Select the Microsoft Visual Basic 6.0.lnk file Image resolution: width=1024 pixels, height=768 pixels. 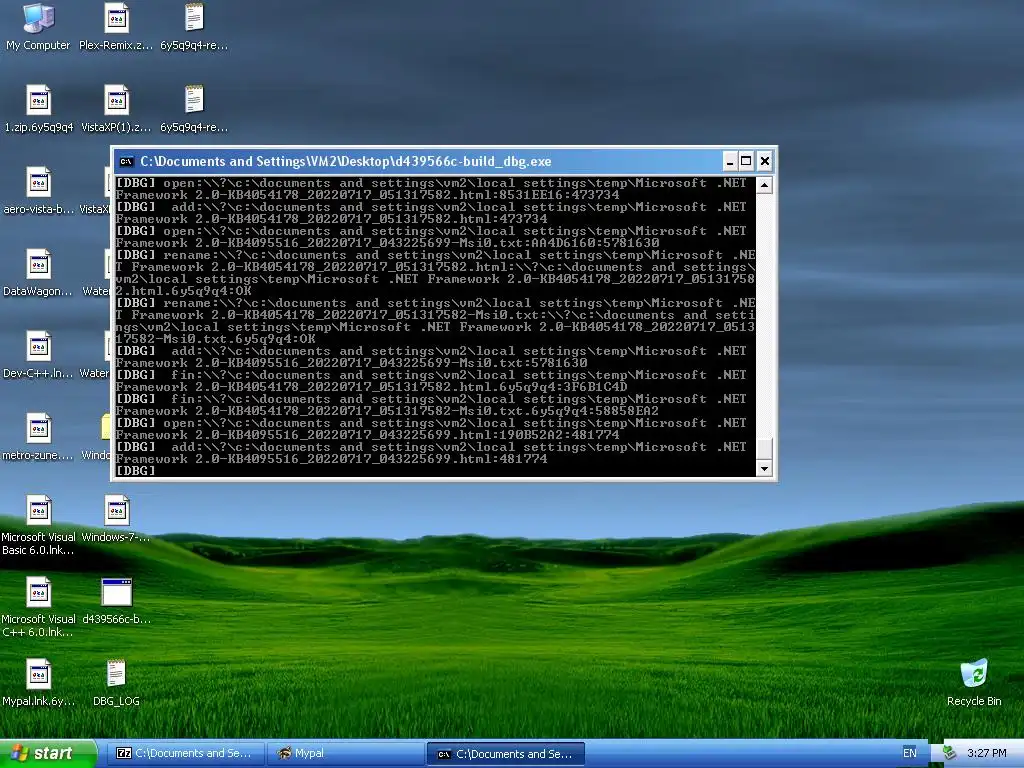pos(39,525)
